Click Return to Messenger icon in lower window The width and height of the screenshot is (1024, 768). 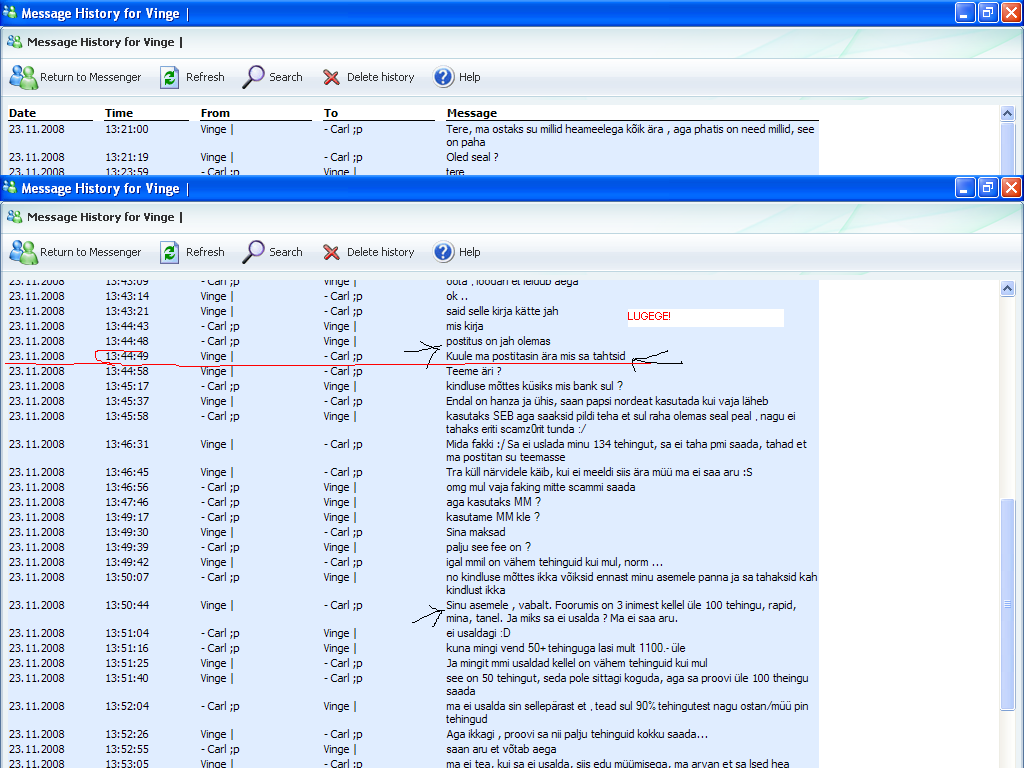point(23,252)
